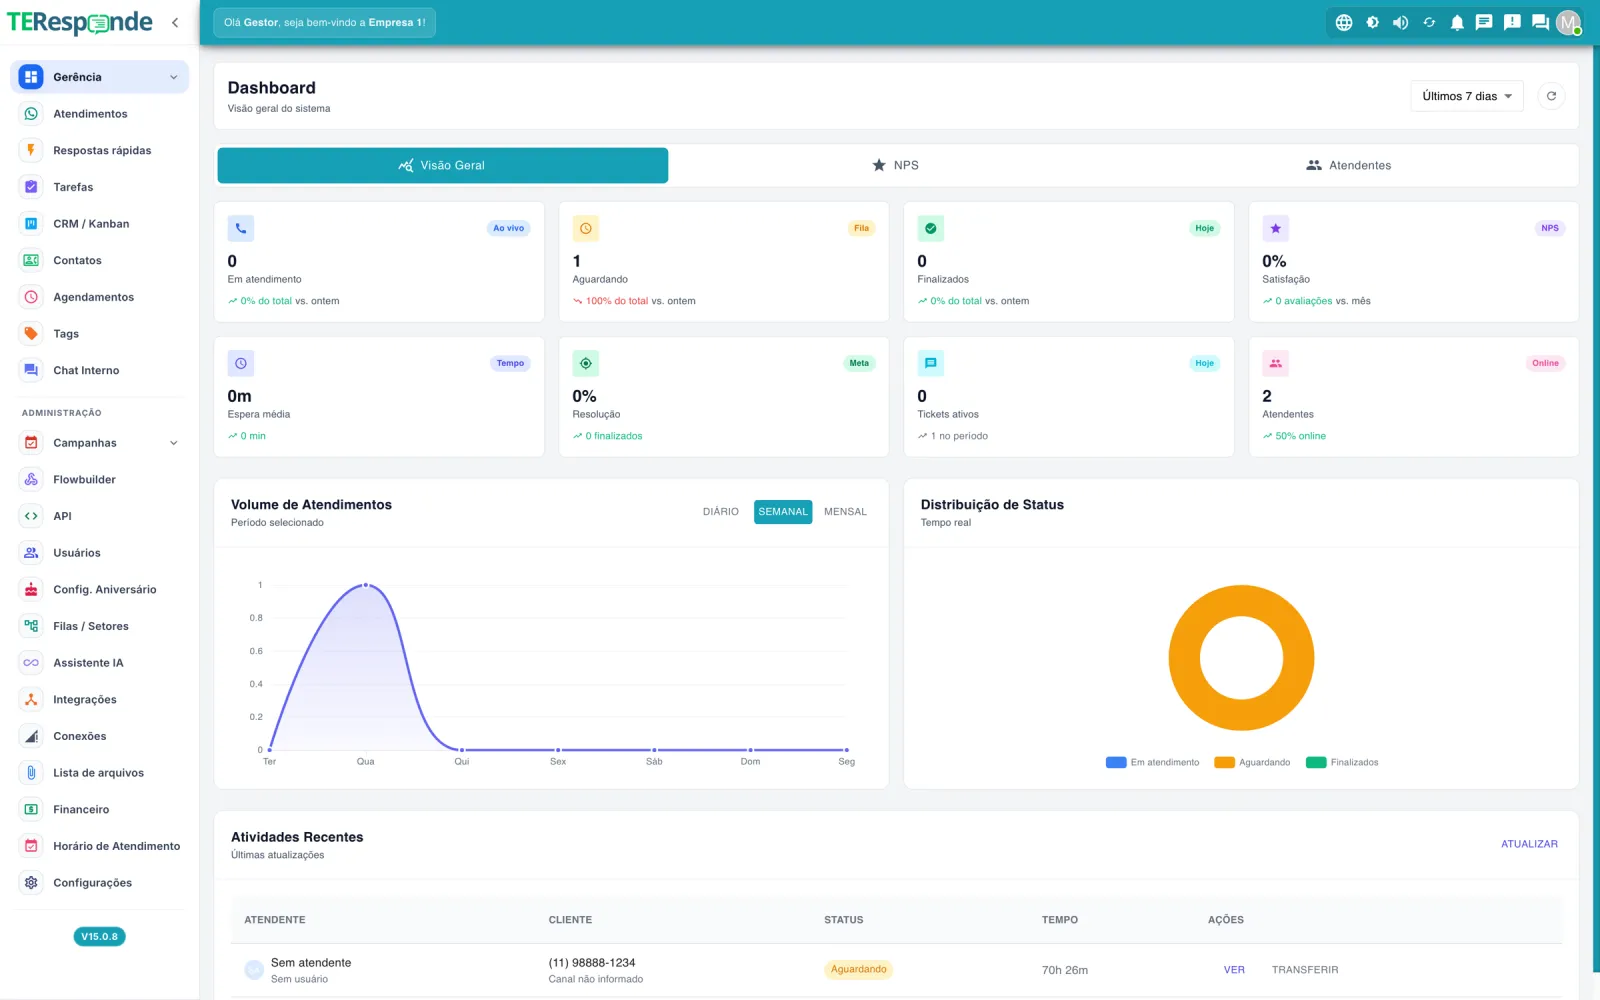The image size is (1600, 1000).
Task: Open notifications bell icon
Action: coord(1457,22)
